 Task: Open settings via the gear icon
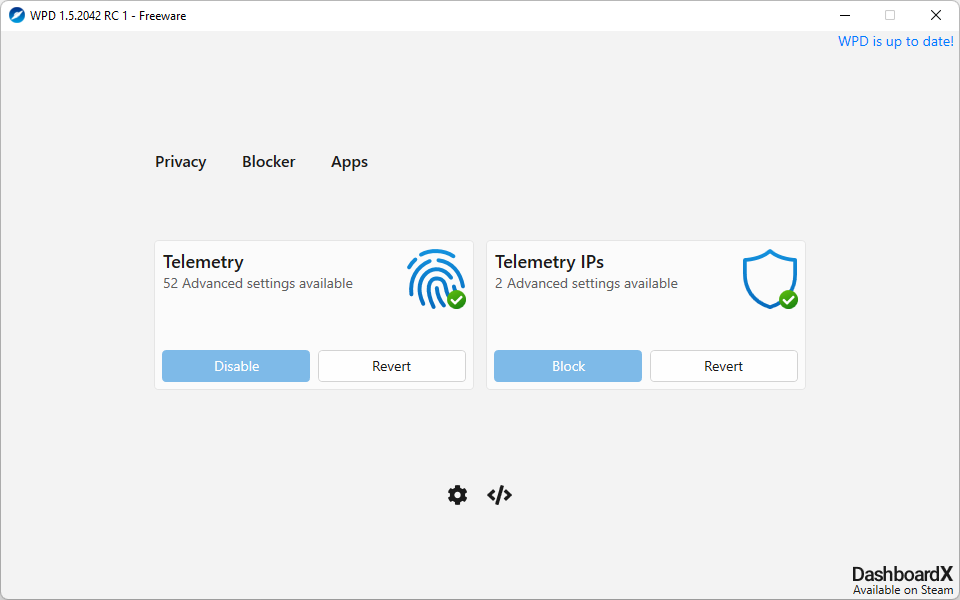coord(457,495)
